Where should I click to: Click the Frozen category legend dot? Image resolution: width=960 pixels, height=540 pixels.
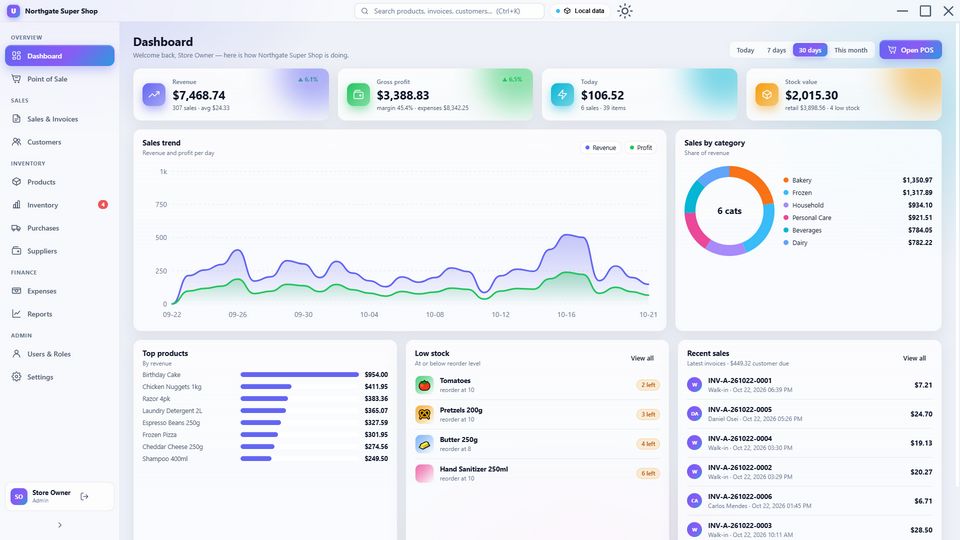786,192
